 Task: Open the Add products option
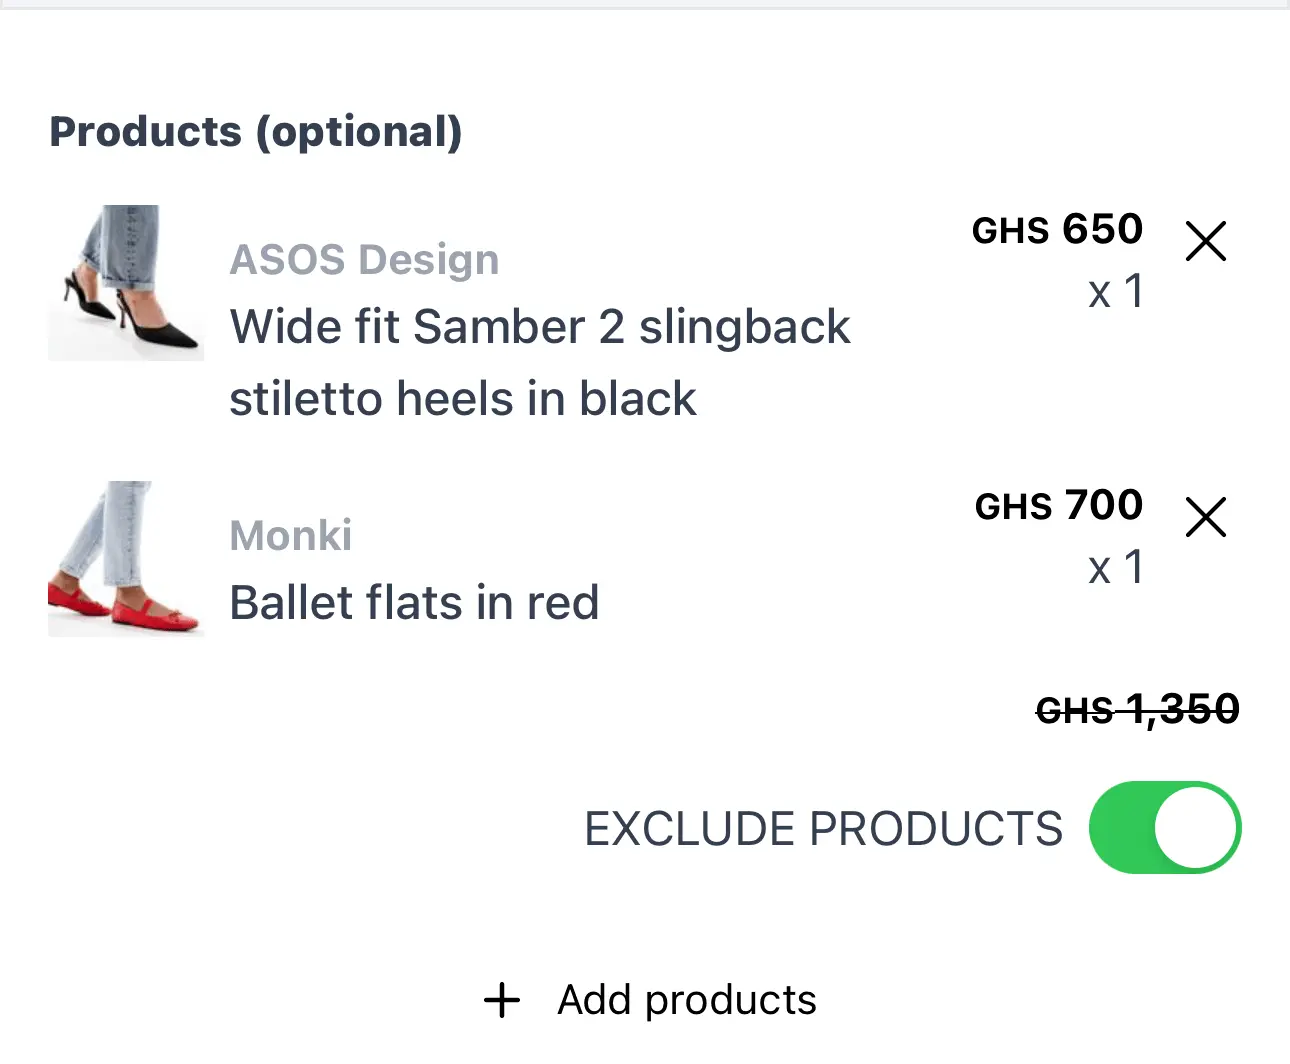(x=686, y=999)
